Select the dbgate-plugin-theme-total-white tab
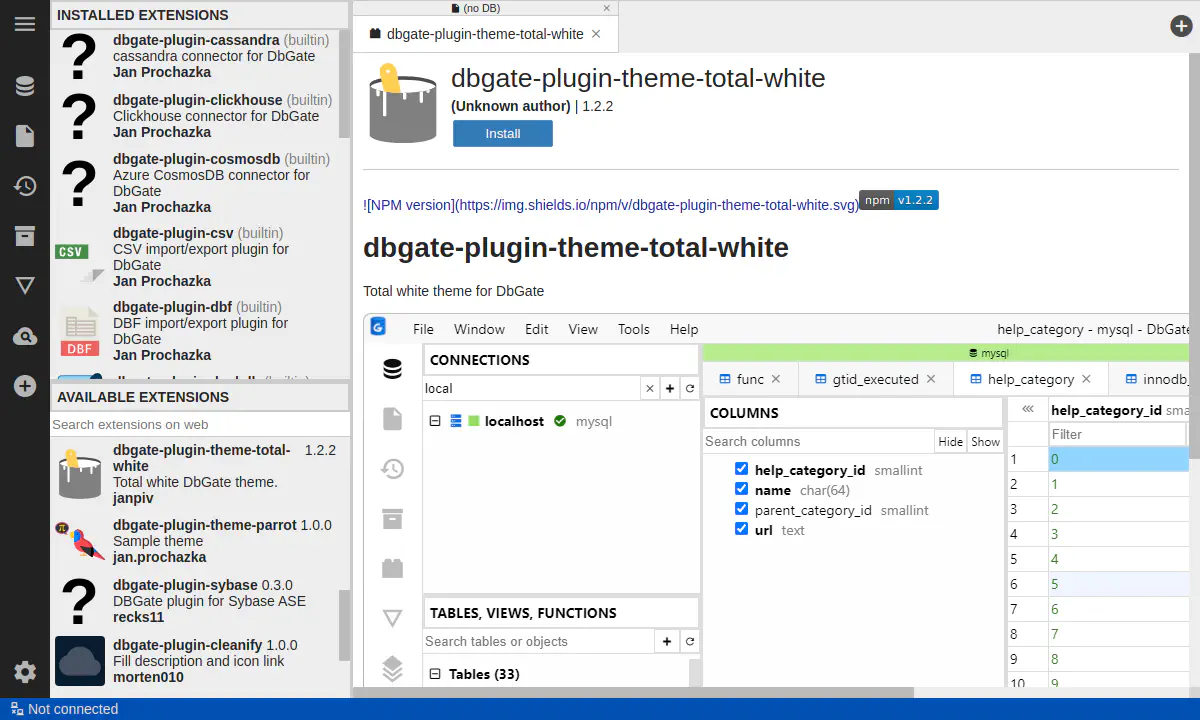 [x=484, y=34]
